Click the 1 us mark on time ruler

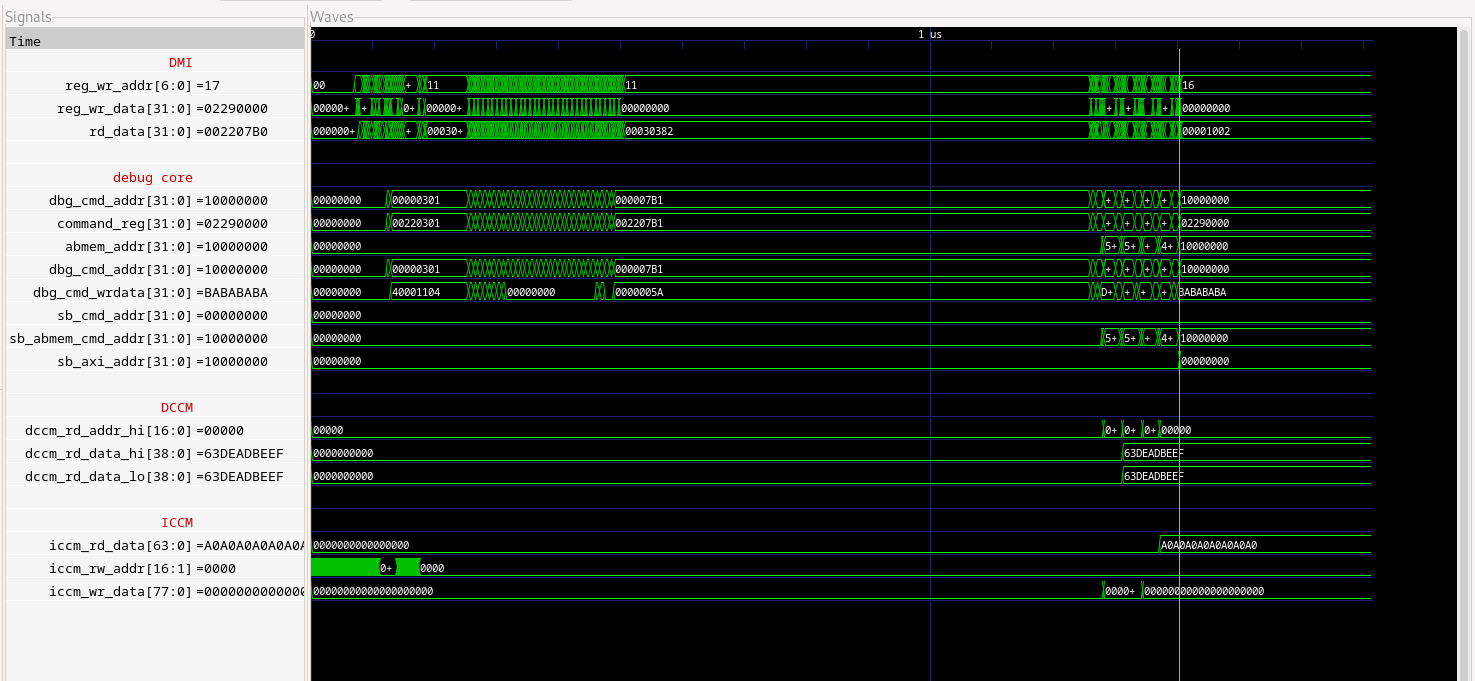[x=930, y=35]
